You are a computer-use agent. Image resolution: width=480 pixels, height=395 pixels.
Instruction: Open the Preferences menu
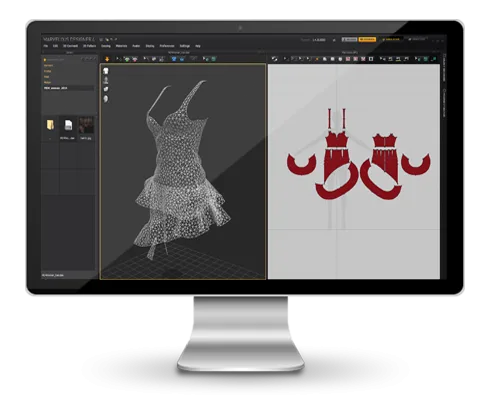(x=167, y=46)
